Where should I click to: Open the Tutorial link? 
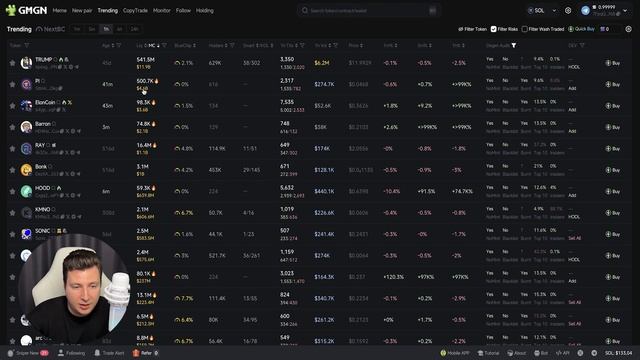488,353
